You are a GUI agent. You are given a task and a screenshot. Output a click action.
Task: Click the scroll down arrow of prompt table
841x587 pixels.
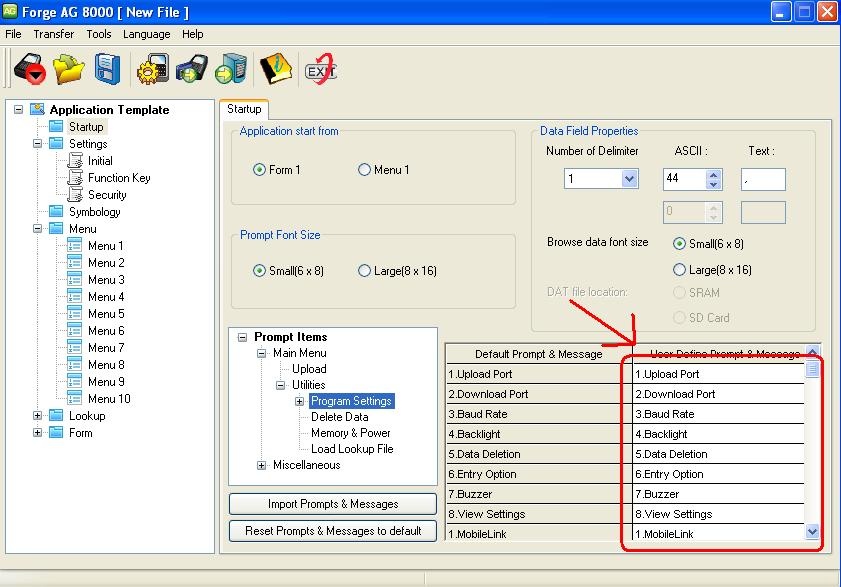(812, 532)
